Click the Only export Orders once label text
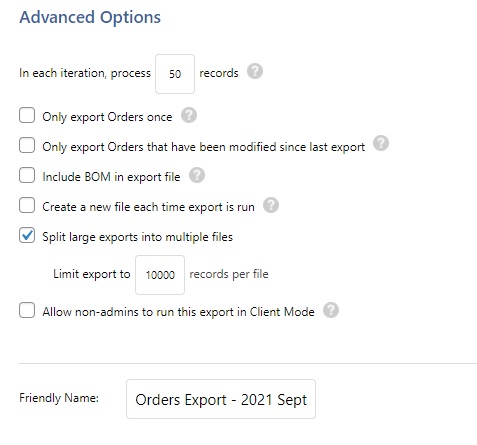 point(107,117)
